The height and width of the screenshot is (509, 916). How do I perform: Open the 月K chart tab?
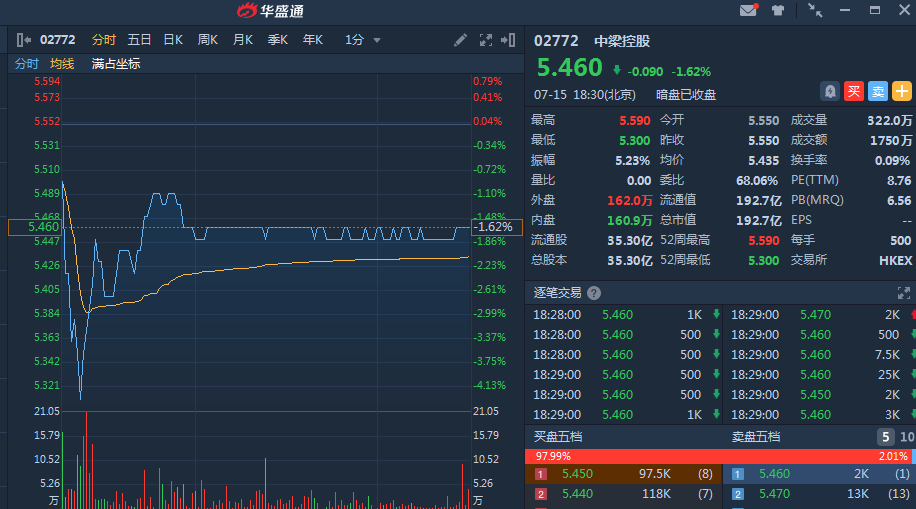pyautogui.click(x=242, y=40)
